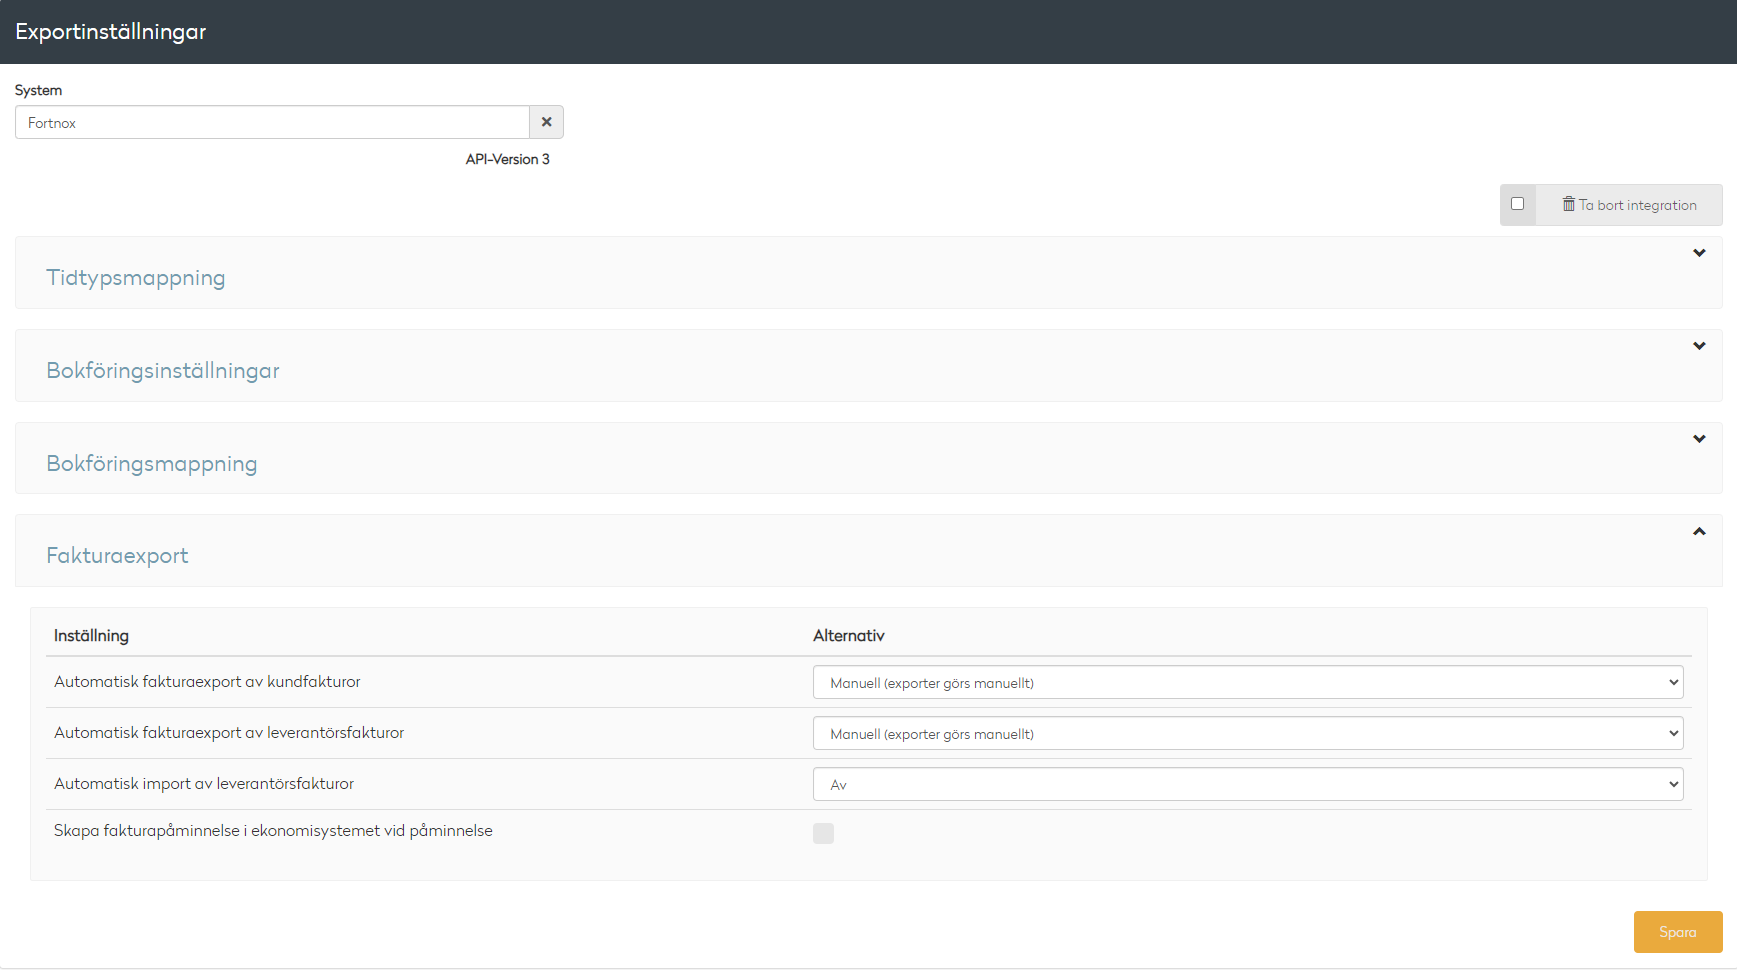Select the Automatisk import av leverantörsfakturor label

coord(204,783)
